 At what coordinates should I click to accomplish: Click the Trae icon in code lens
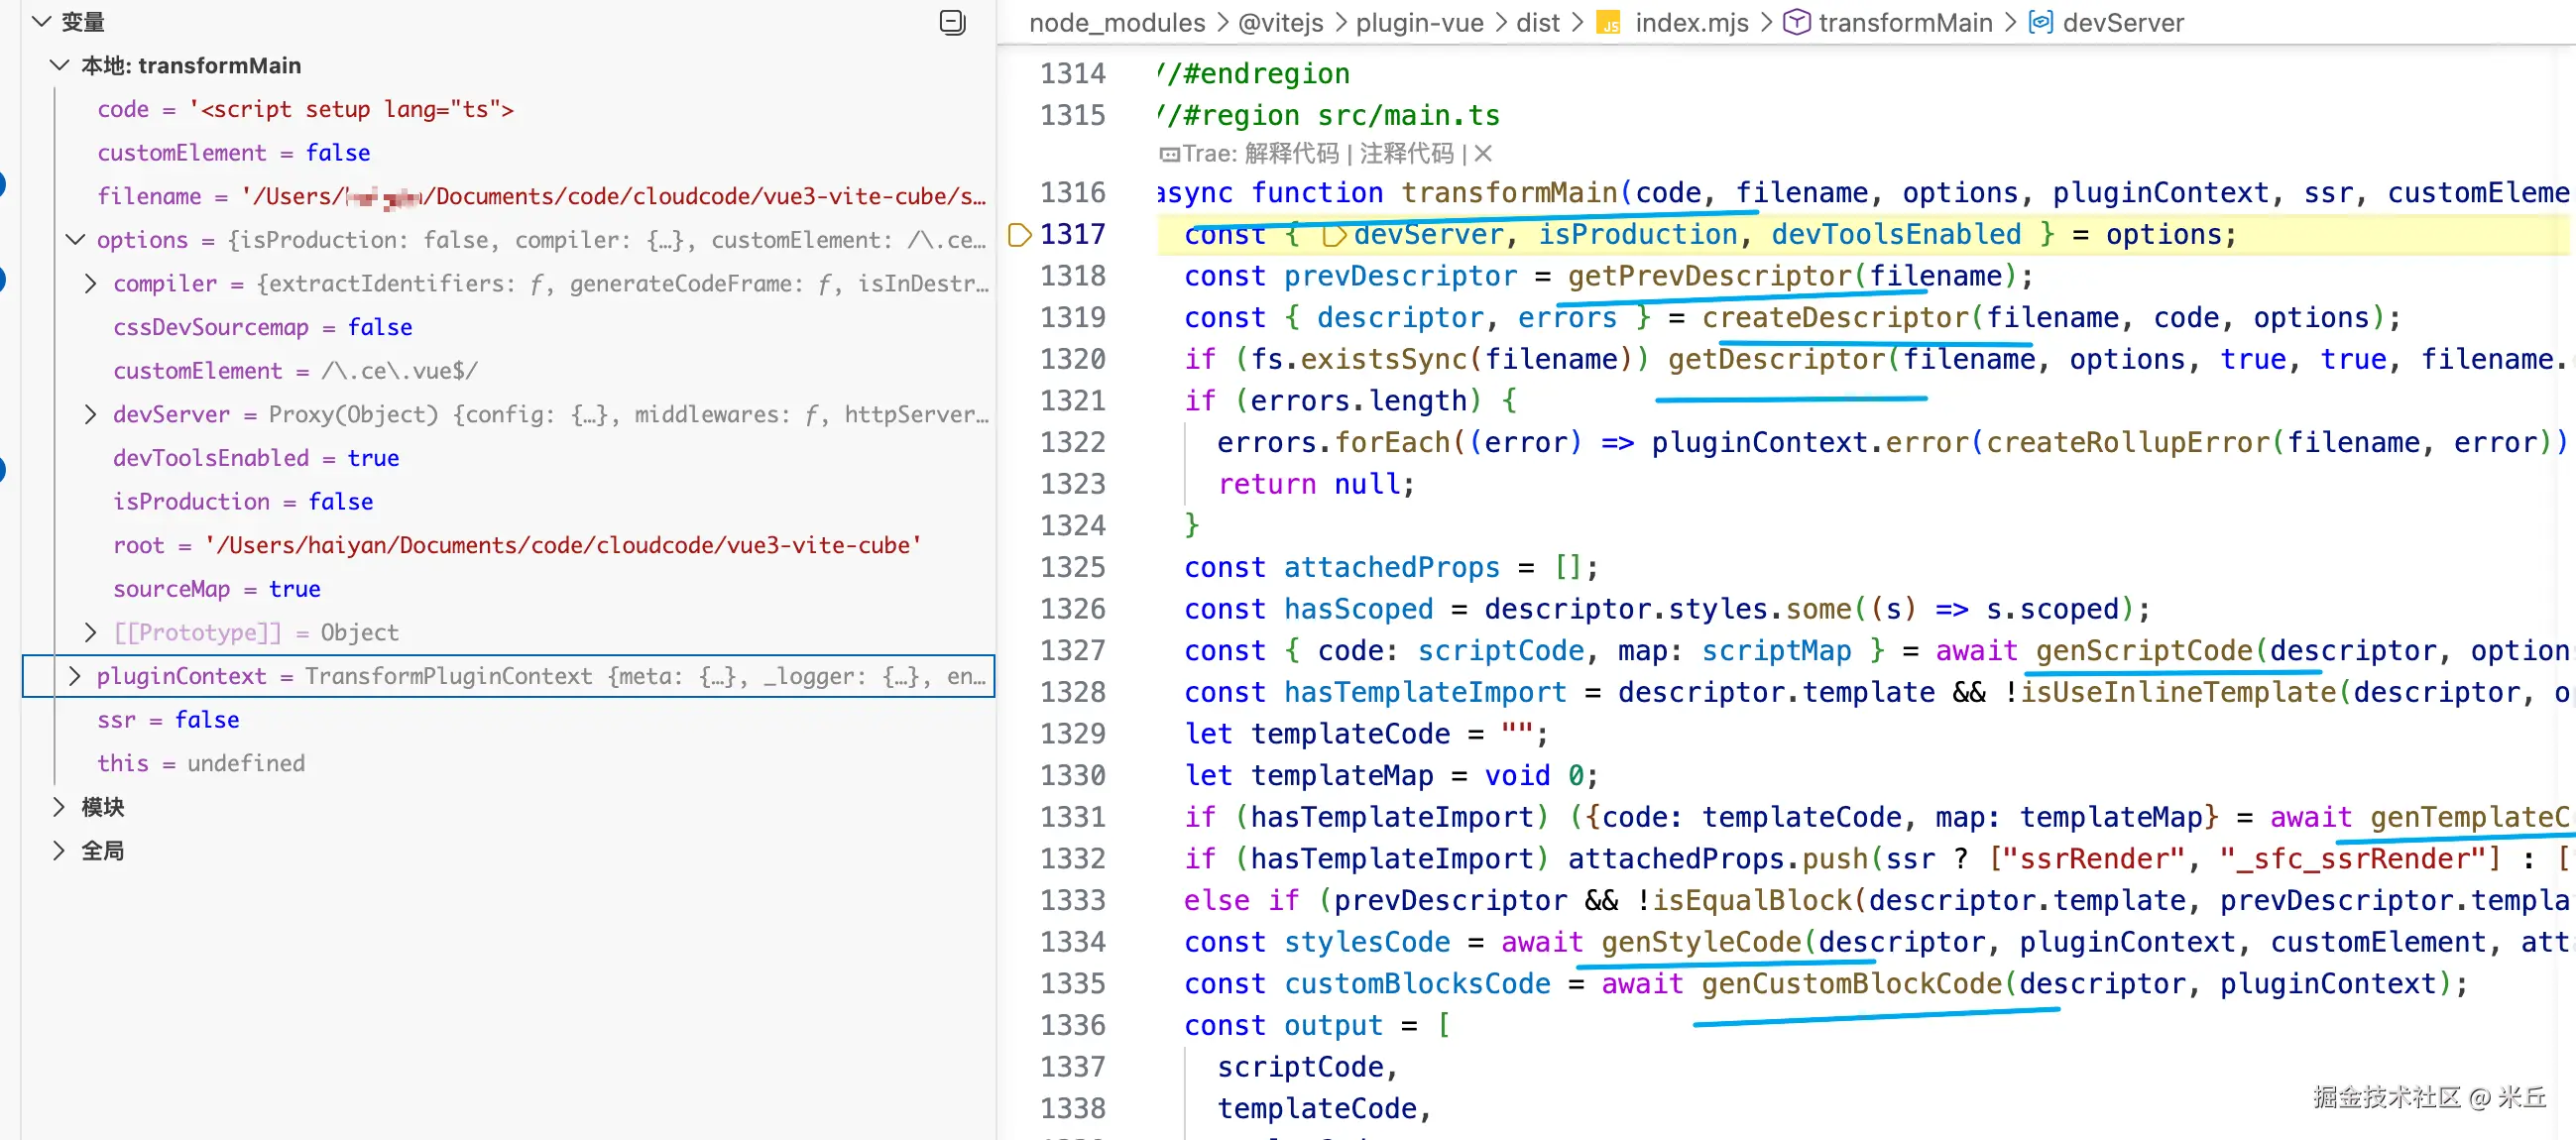point(1168,154)
